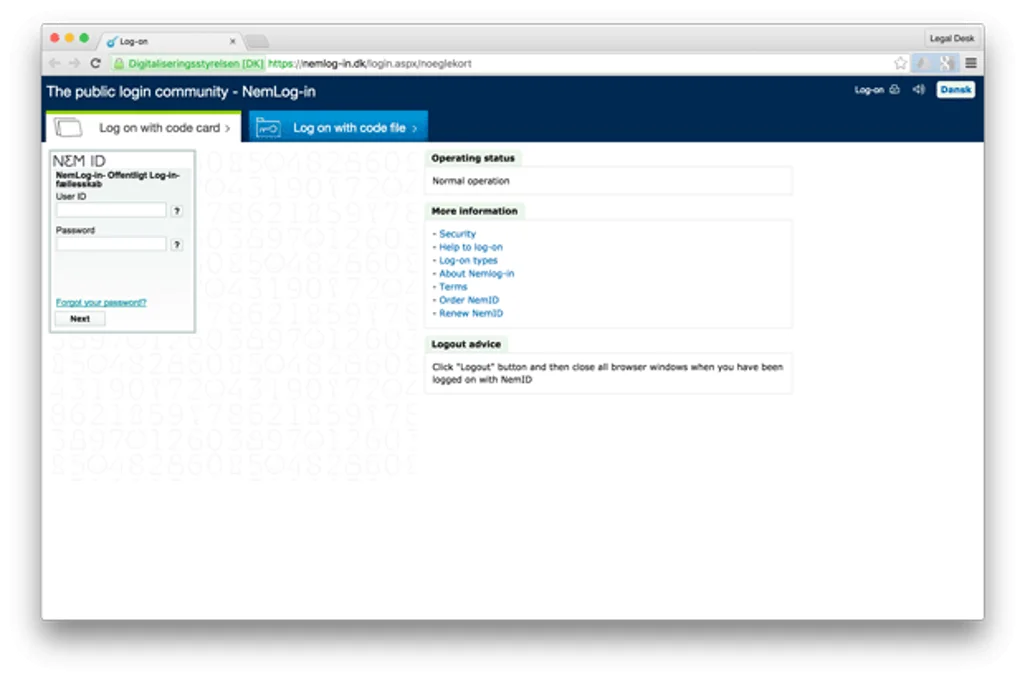The height and width of the screenshot is (679, 1024).
Task: Select the Log on with code file tab
Action: pyautogui.click(x=338, y=127)
